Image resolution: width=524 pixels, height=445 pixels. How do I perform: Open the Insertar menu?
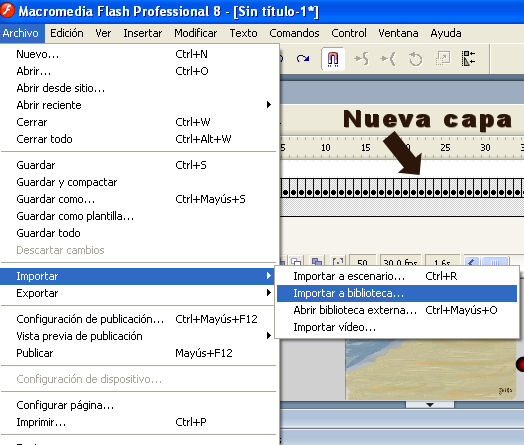tap(142, 33)
